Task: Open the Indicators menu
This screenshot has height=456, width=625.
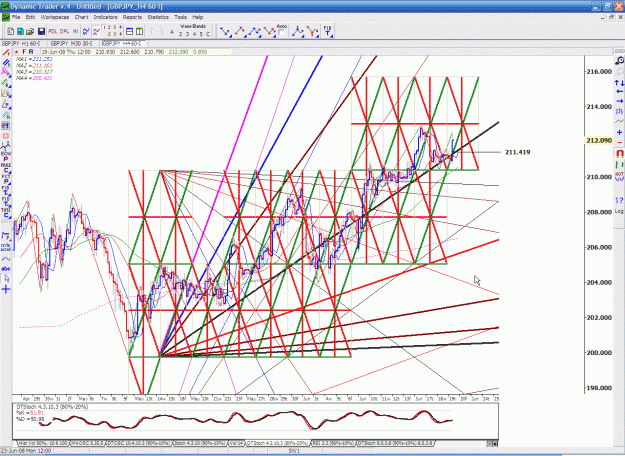Action: pos(105,17)
